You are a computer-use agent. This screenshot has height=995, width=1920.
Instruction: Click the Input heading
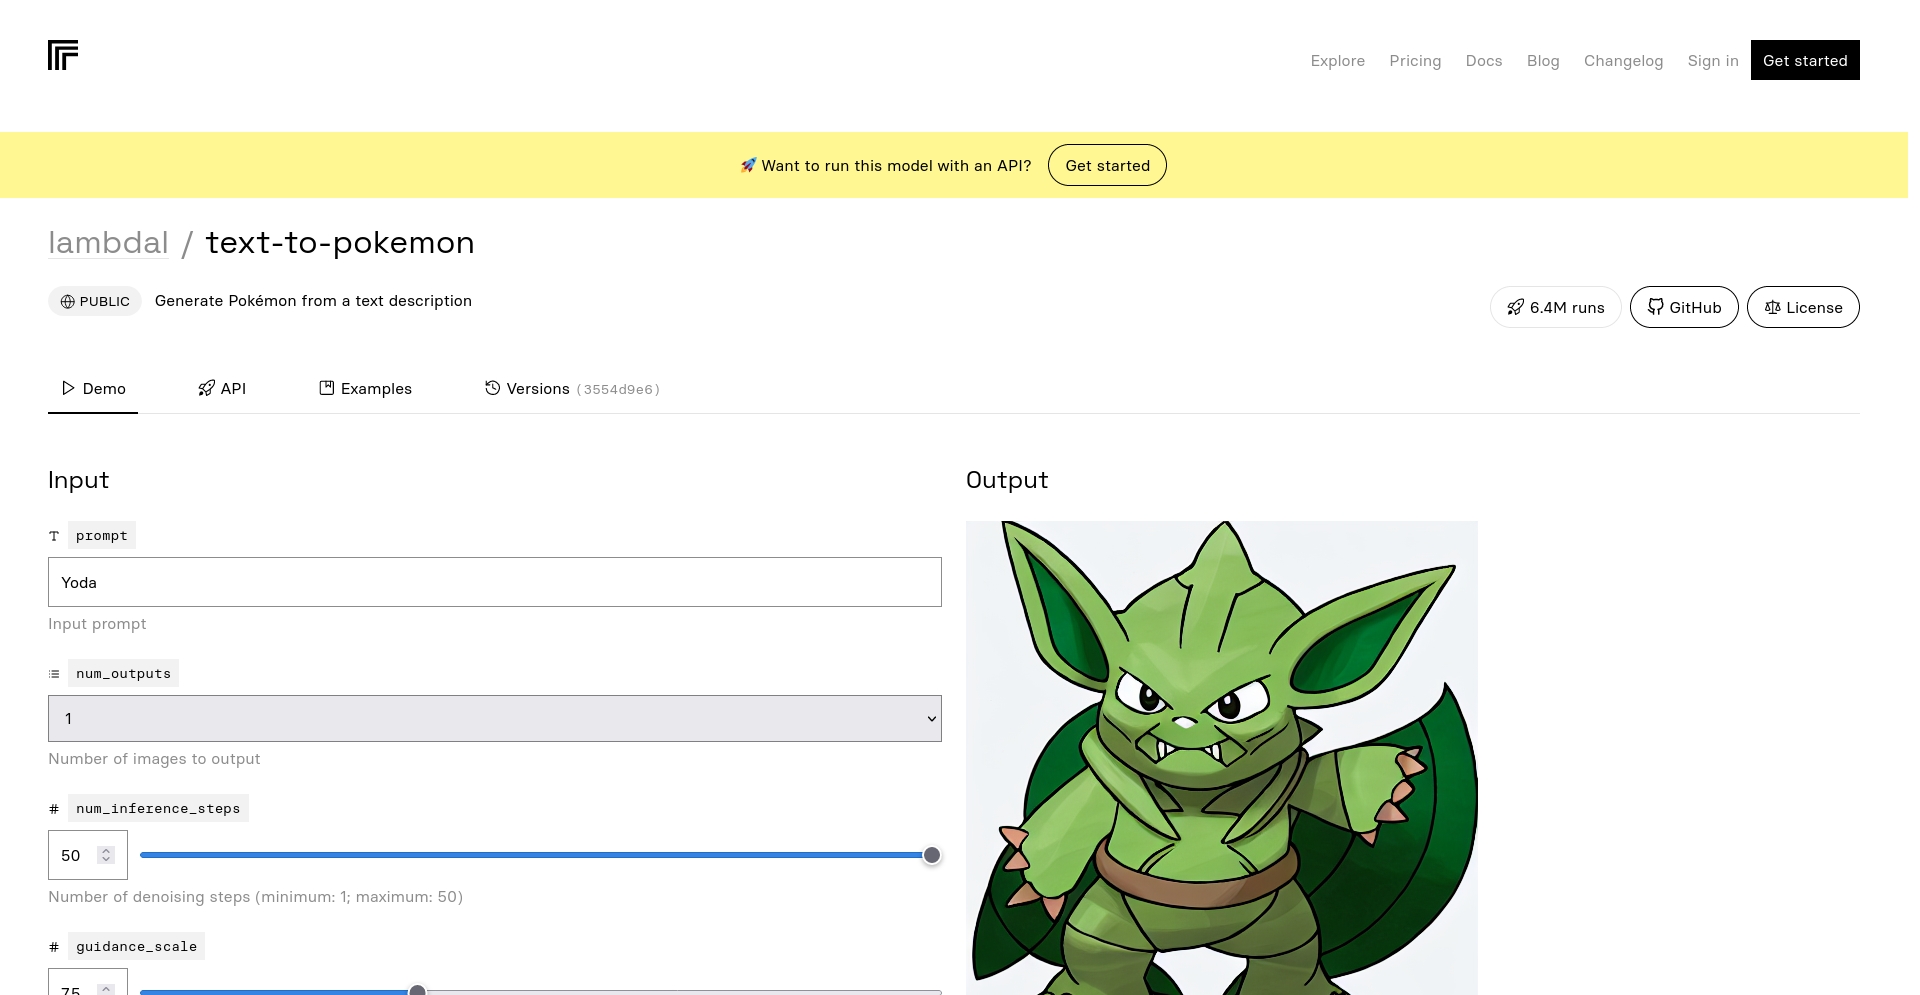(x=78, y=480)
